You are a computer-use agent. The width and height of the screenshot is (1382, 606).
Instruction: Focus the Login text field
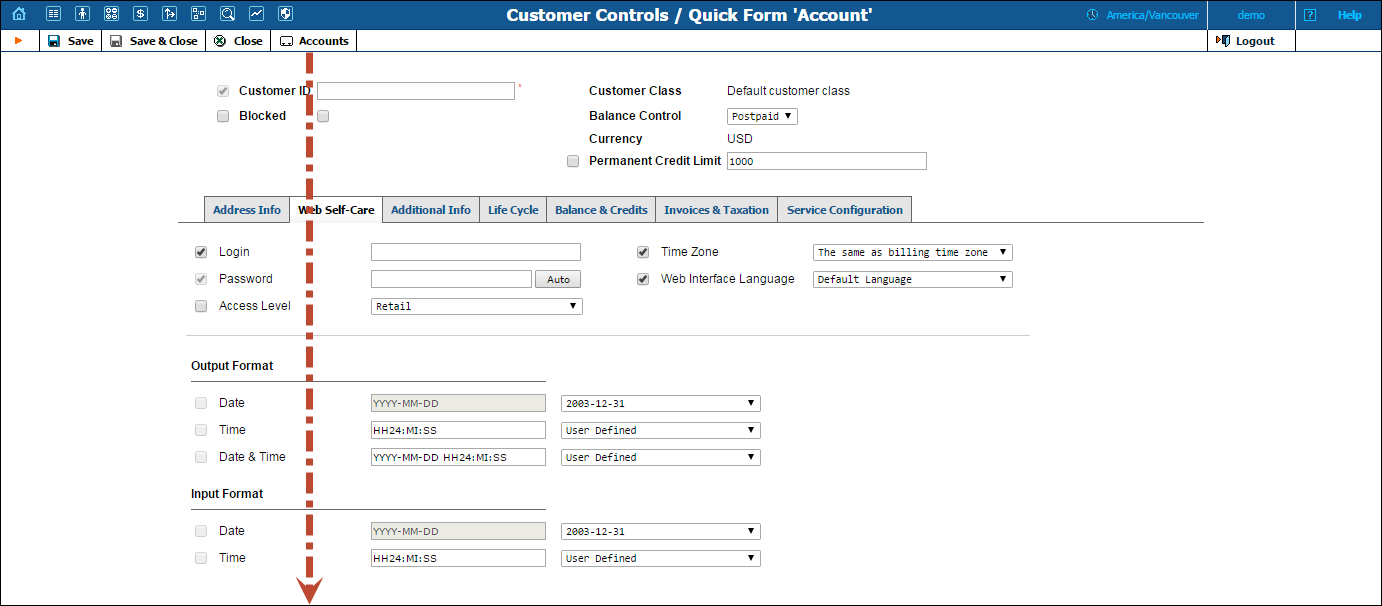point(476,252)
